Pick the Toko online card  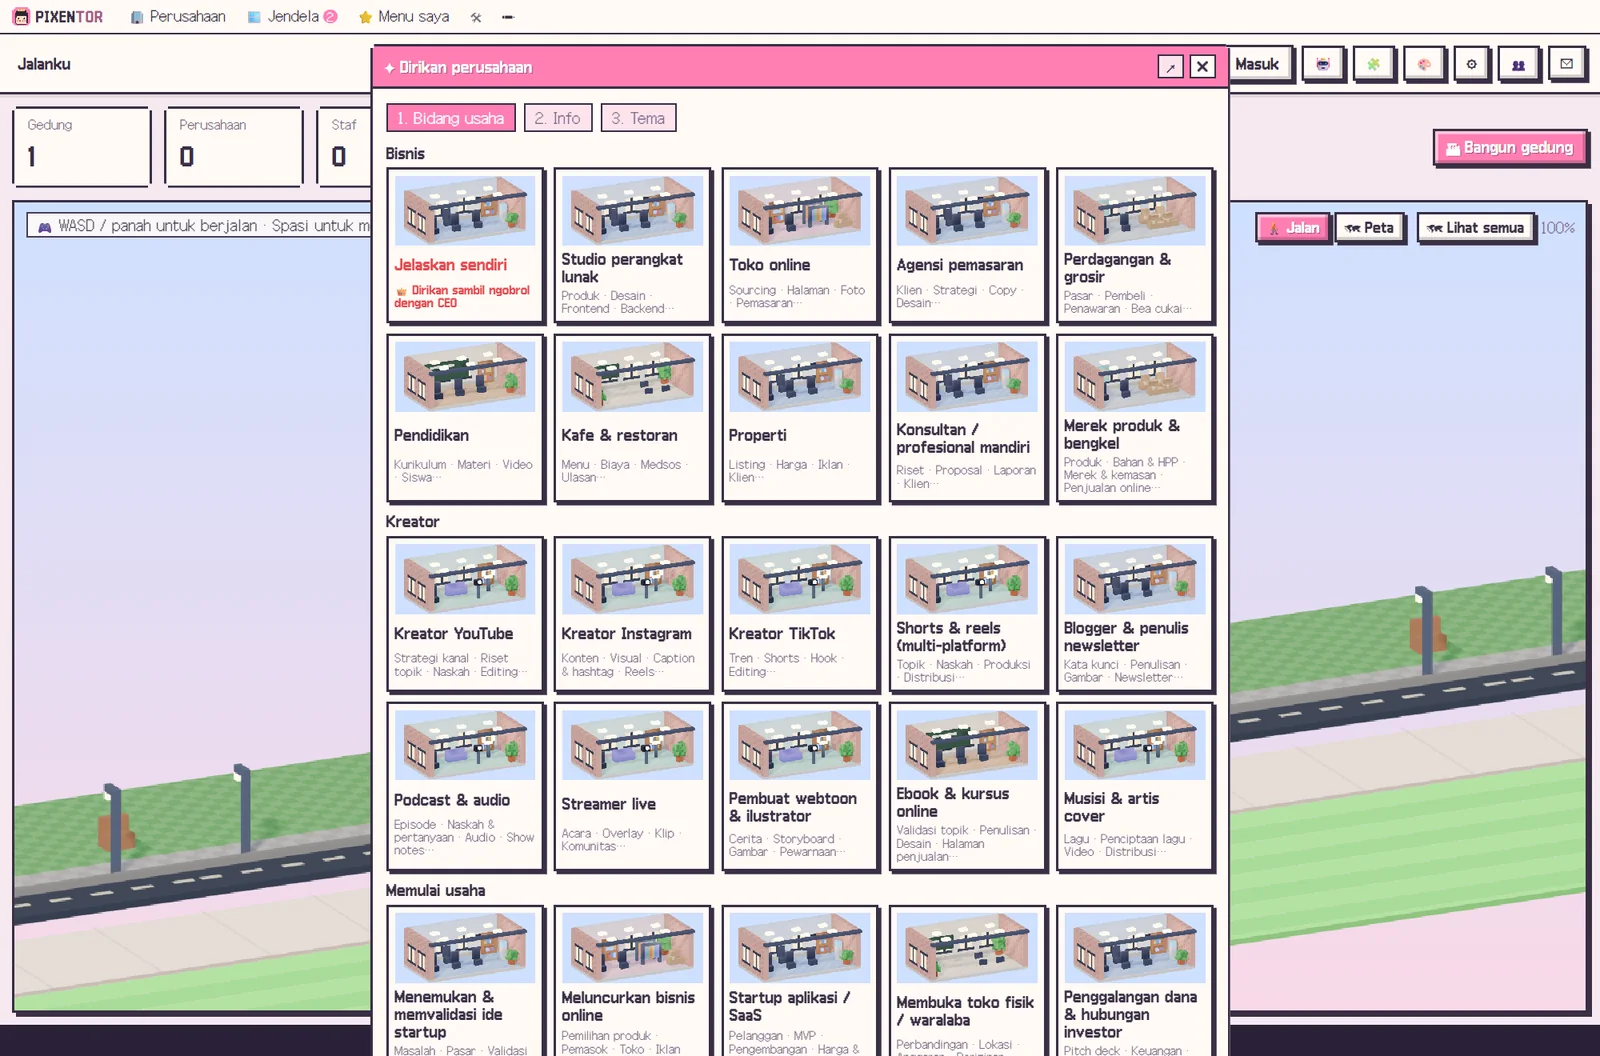coord(800,245)
